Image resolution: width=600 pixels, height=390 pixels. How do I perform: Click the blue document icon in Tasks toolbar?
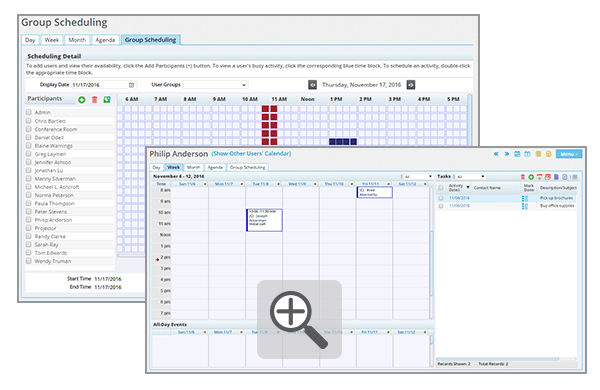(556, 177)
